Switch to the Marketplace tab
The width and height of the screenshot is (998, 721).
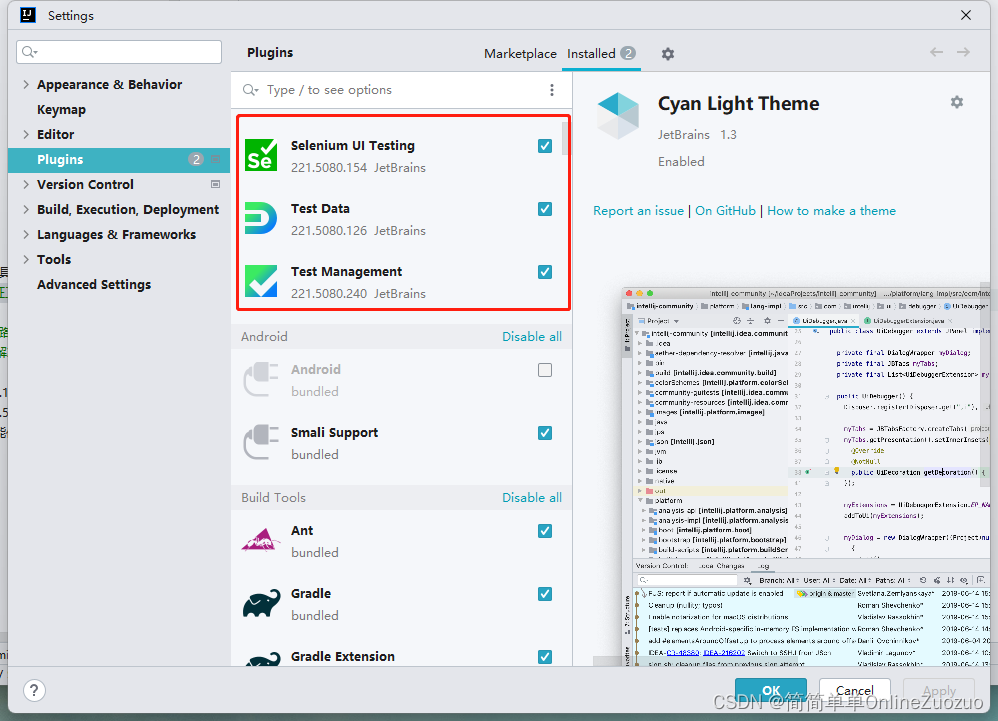pyautogui.click(x=520, y=53)
